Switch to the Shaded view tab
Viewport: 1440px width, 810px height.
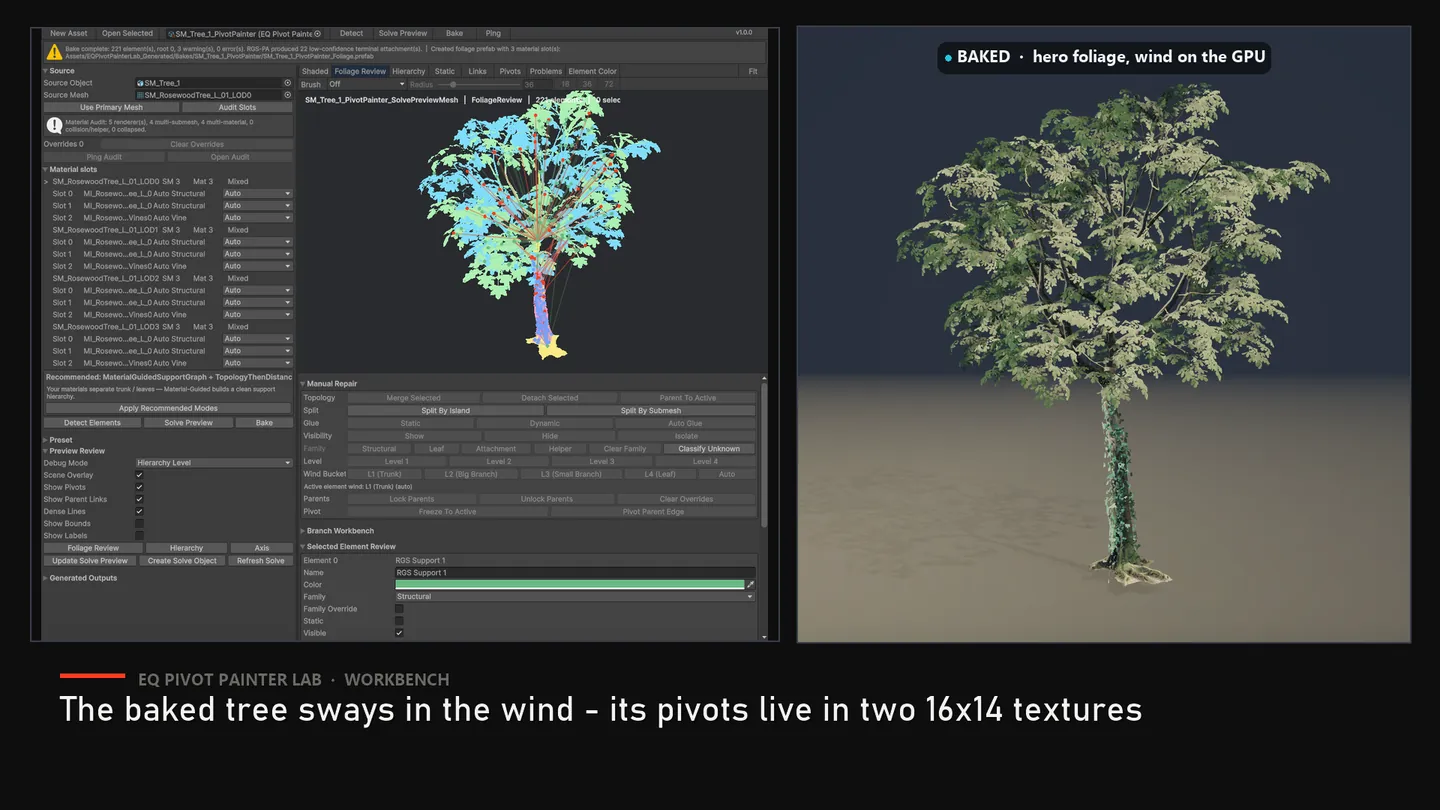[x=315, y=72]
